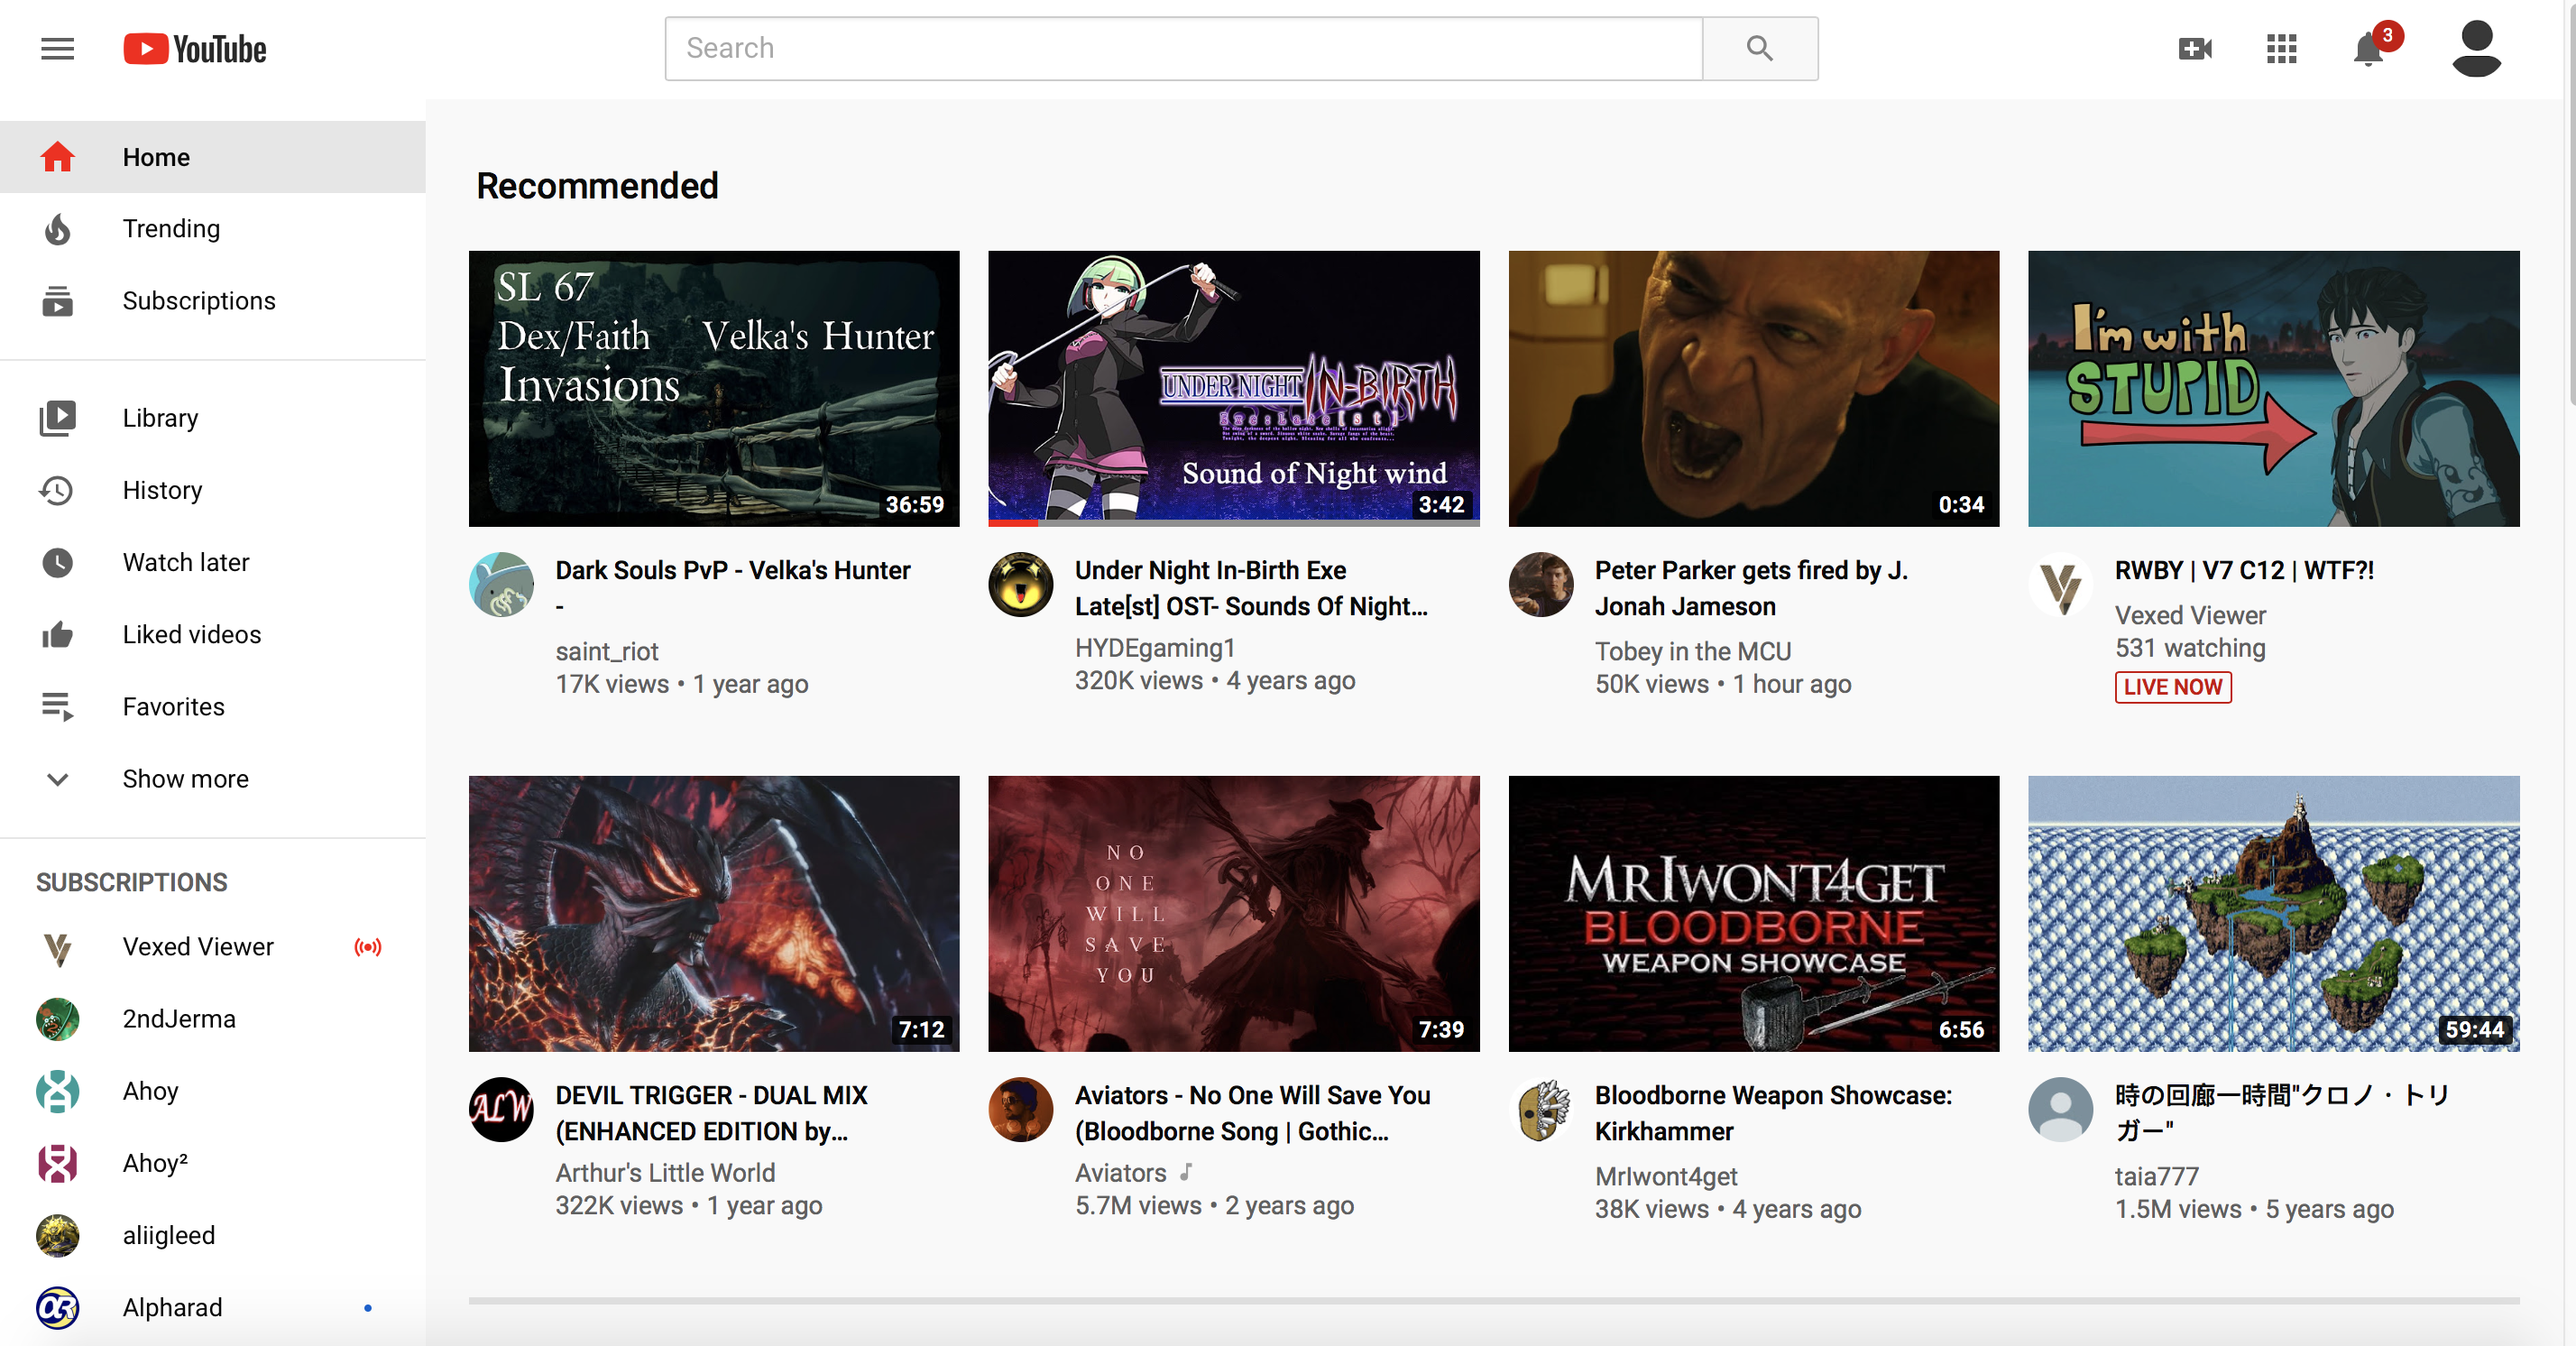2576x1346 pixels.
Task: Open History in the sidebar
Action: pos(212,490)
